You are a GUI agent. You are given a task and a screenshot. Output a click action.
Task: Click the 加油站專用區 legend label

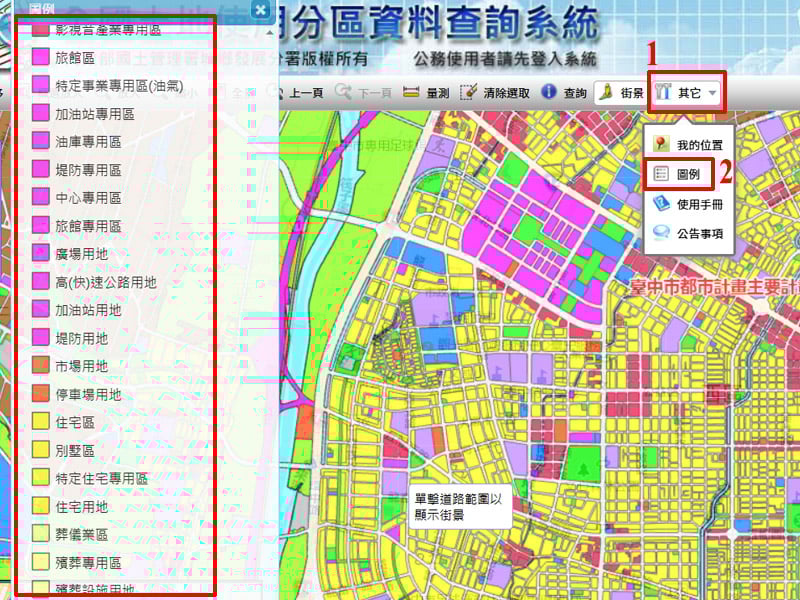[x=94, y=114]
